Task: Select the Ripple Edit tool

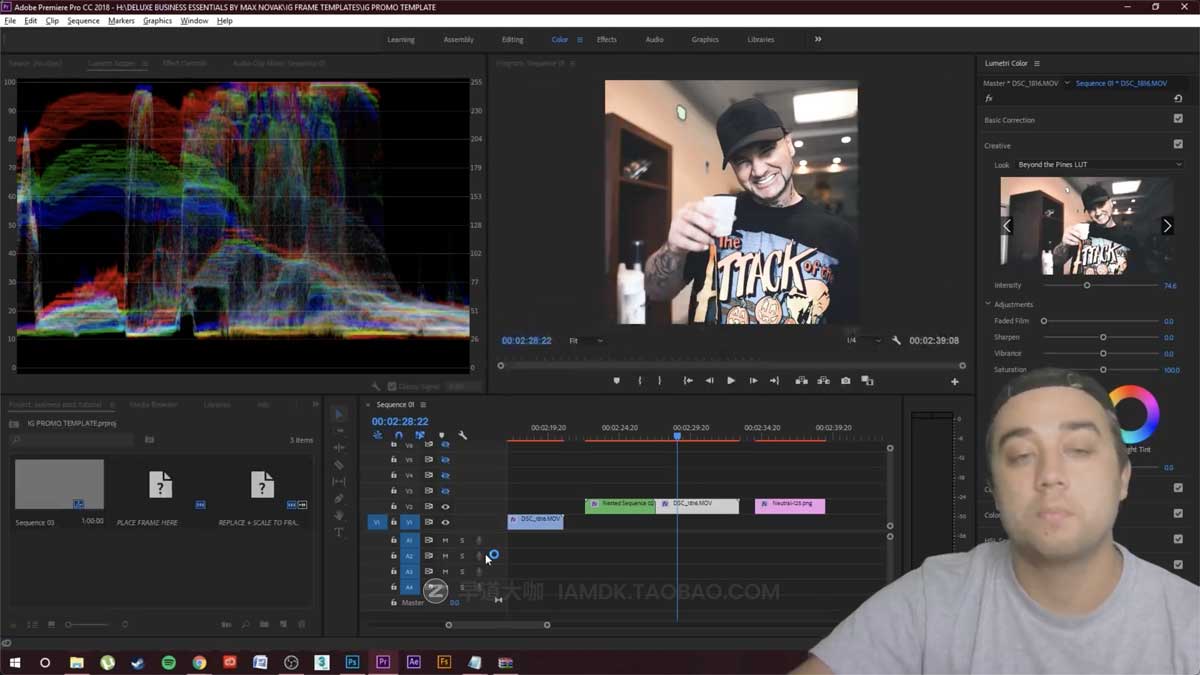Action: [x=339, y=448]
